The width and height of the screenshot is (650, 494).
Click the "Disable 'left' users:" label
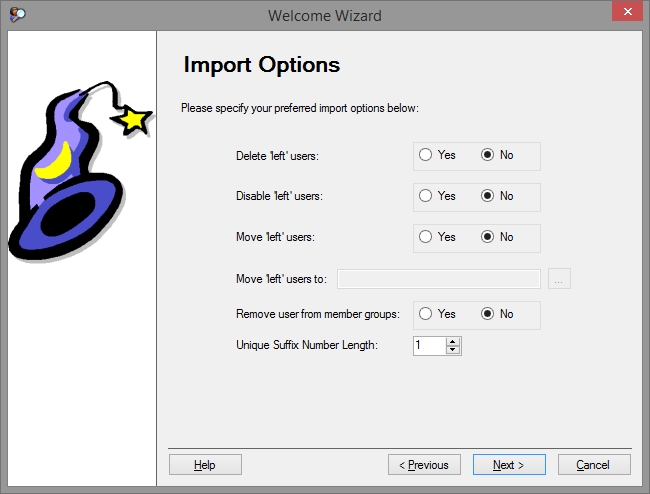pyautogui.click(x=279, y=196)
